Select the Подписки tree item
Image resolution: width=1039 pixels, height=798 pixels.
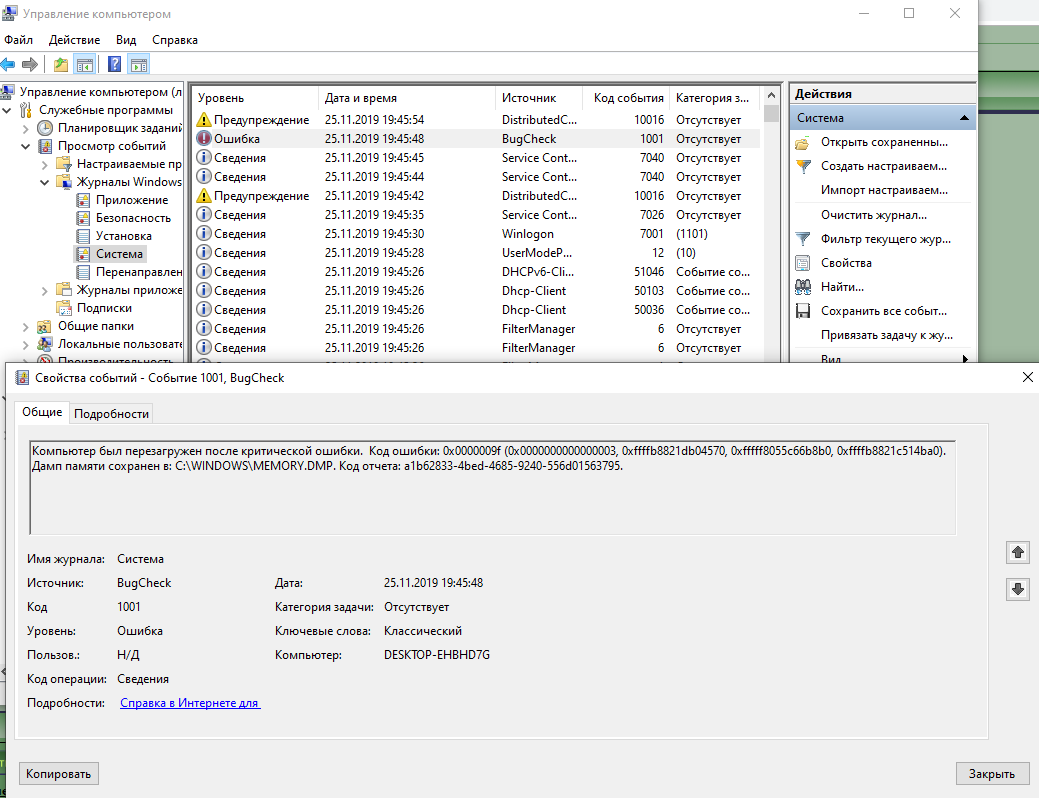point(104,308)
